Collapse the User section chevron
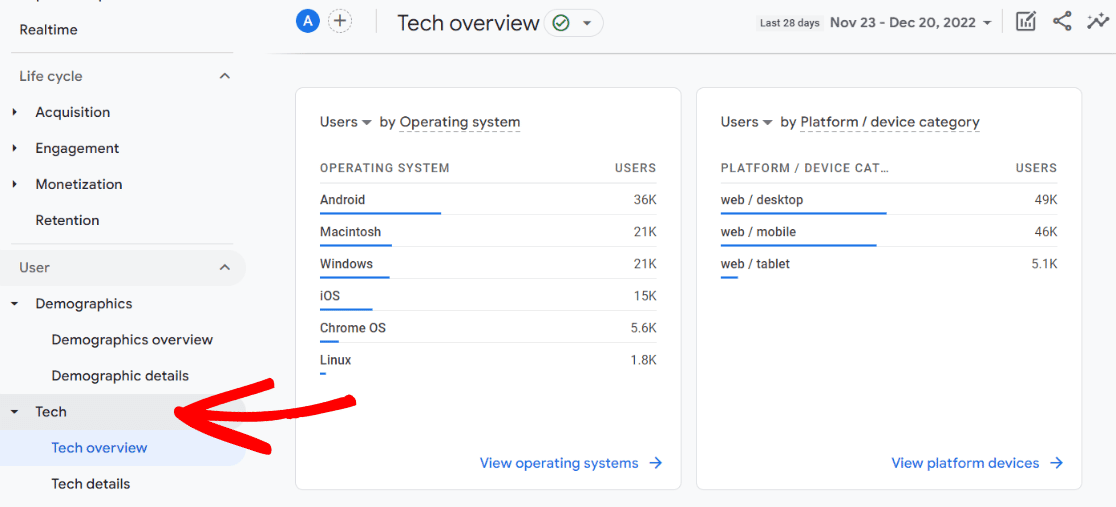The height and width of the screenshot is (507, 1116). point(225,267)
